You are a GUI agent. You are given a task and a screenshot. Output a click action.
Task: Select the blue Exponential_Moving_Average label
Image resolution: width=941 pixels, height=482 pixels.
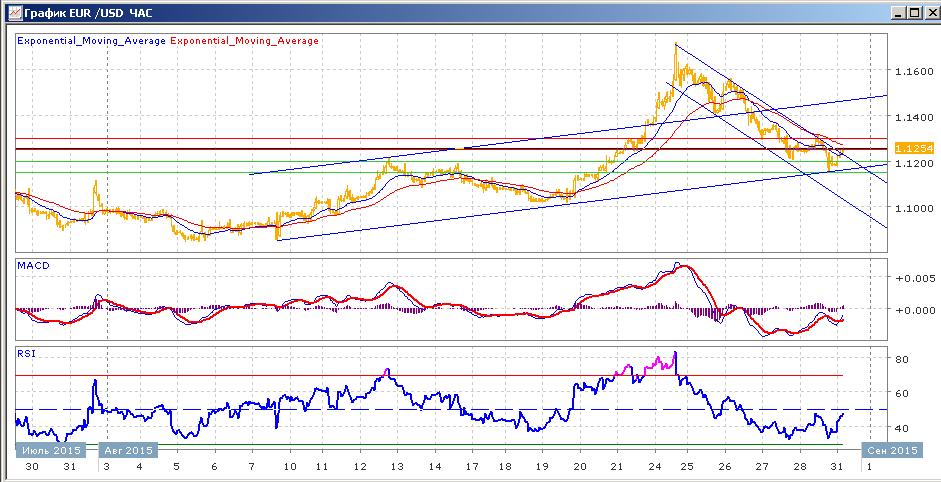tap(91, 41)
